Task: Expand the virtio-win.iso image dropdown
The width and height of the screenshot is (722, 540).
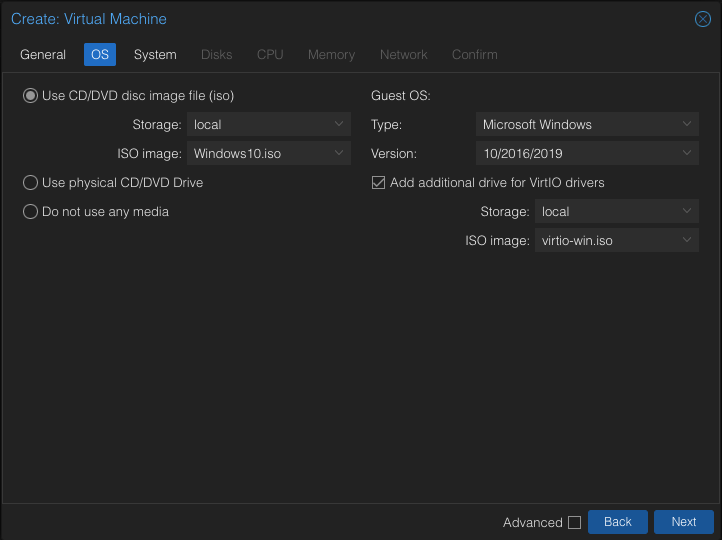Action: click(x=687, y=241)
